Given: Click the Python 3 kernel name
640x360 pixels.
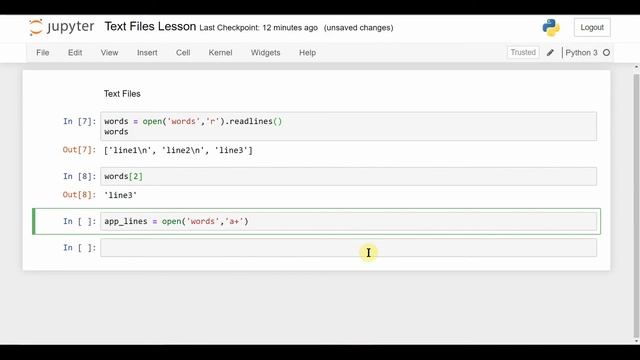Looking at the screenshot, I should (581, 53).
